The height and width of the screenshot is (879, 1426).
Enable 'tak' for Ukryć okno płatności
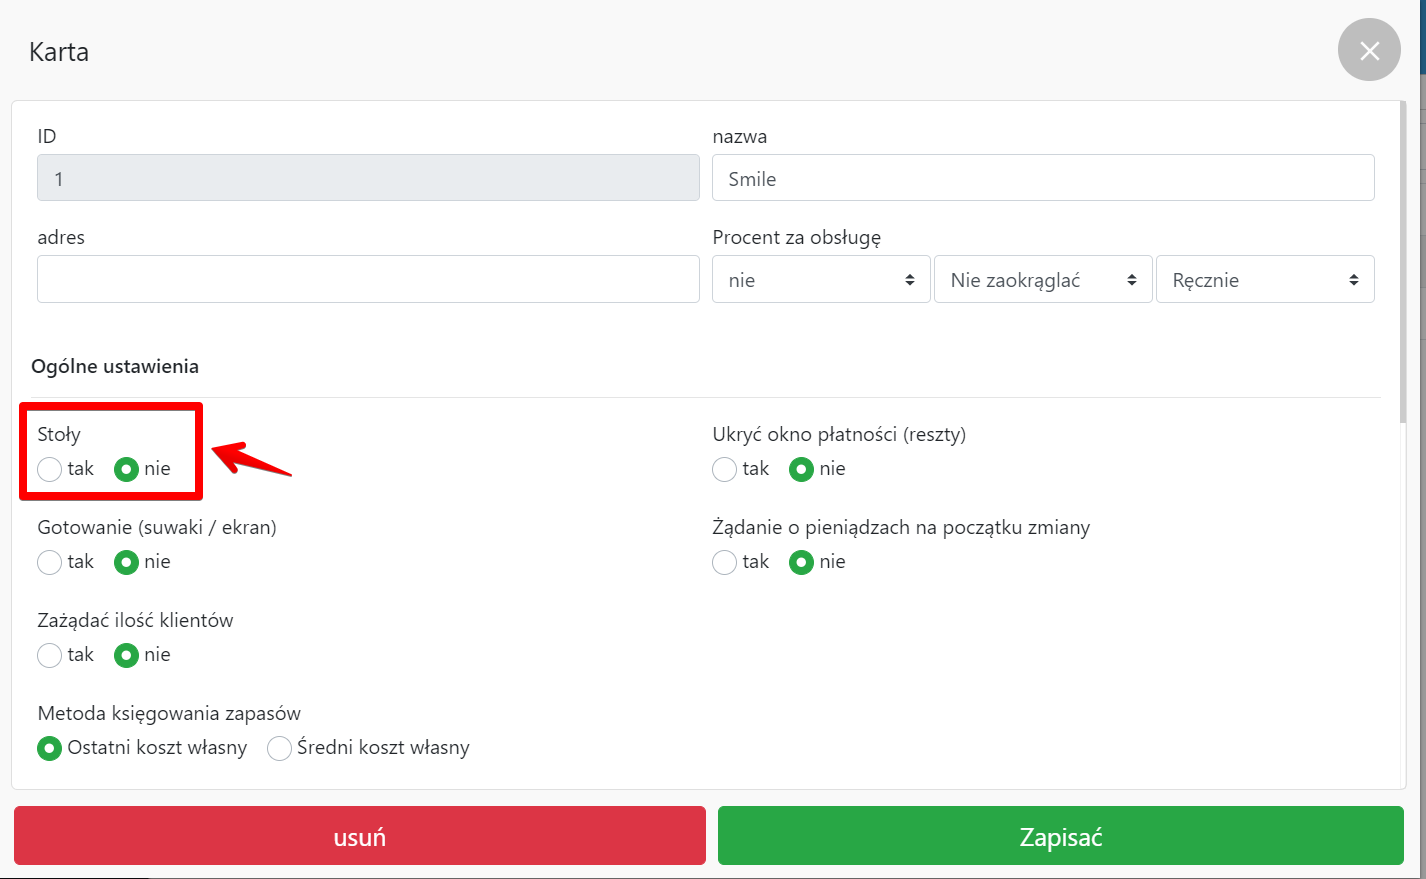725,469
